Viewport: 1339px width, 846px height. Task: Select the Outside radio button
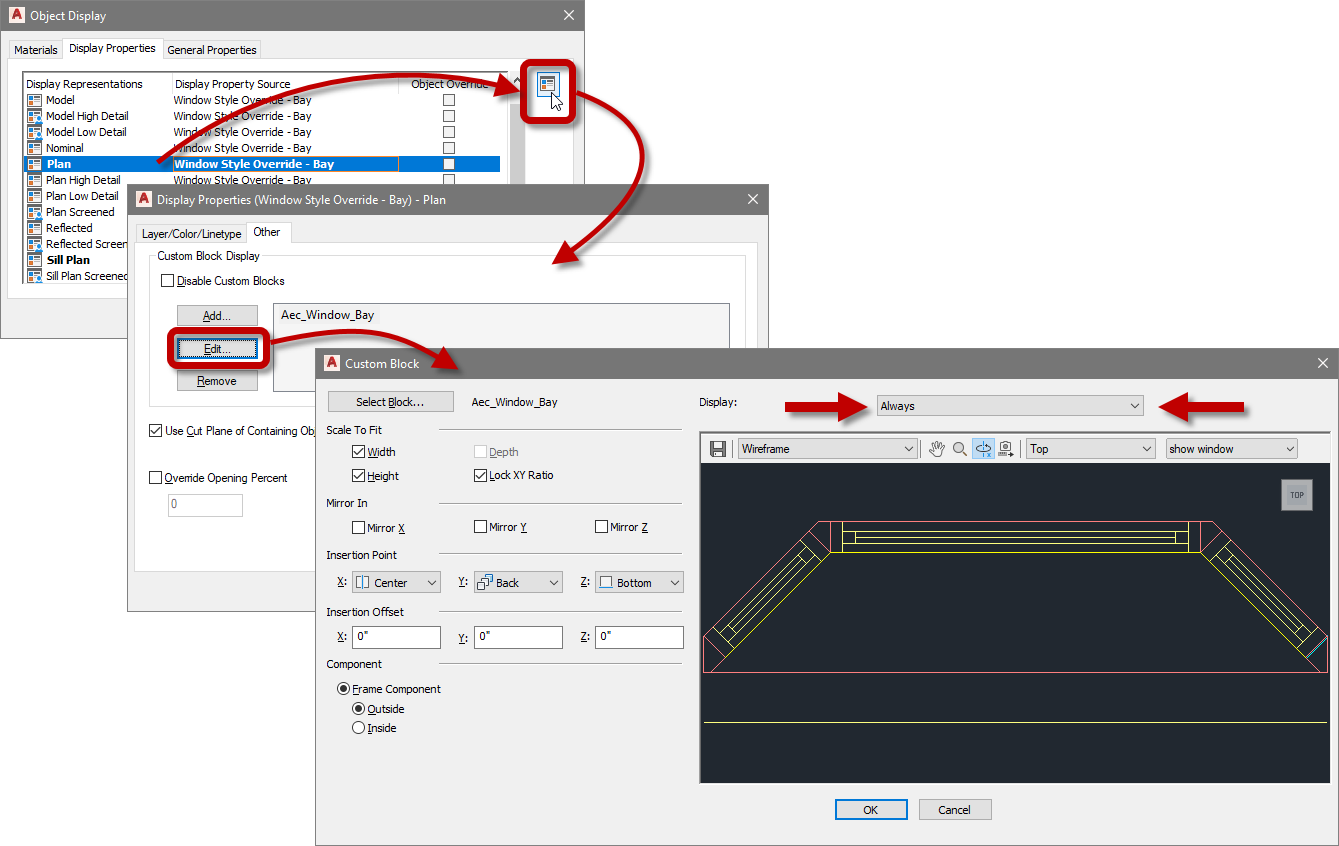[358, 709]
